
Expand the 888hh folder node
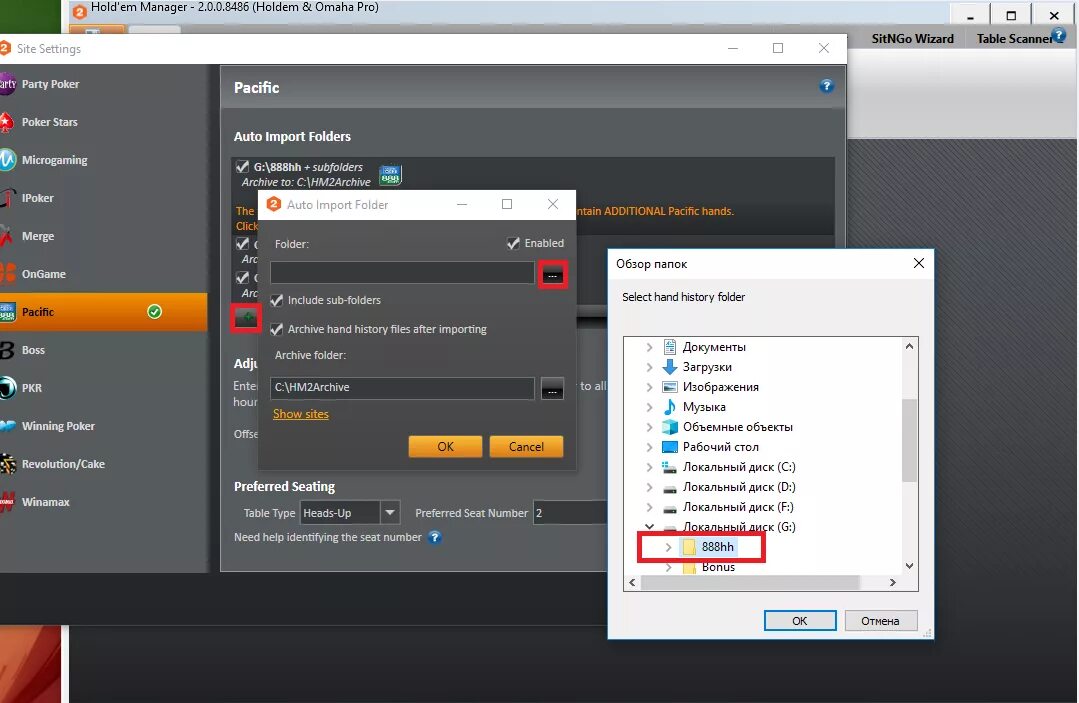click(668, 547)
